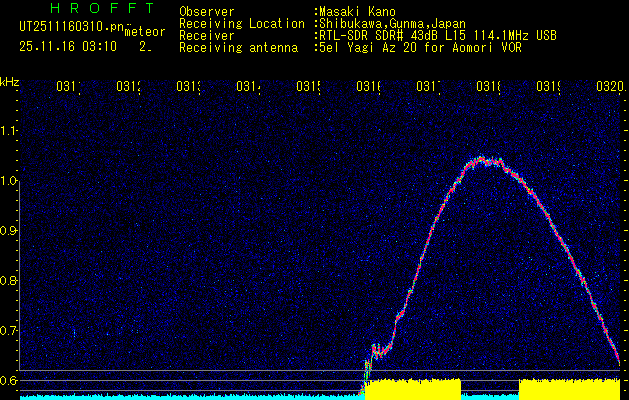Click the first time marker on axis
The width and height of the screenshot is (629, 400).
pyautogui.click(x=68, y=87)
